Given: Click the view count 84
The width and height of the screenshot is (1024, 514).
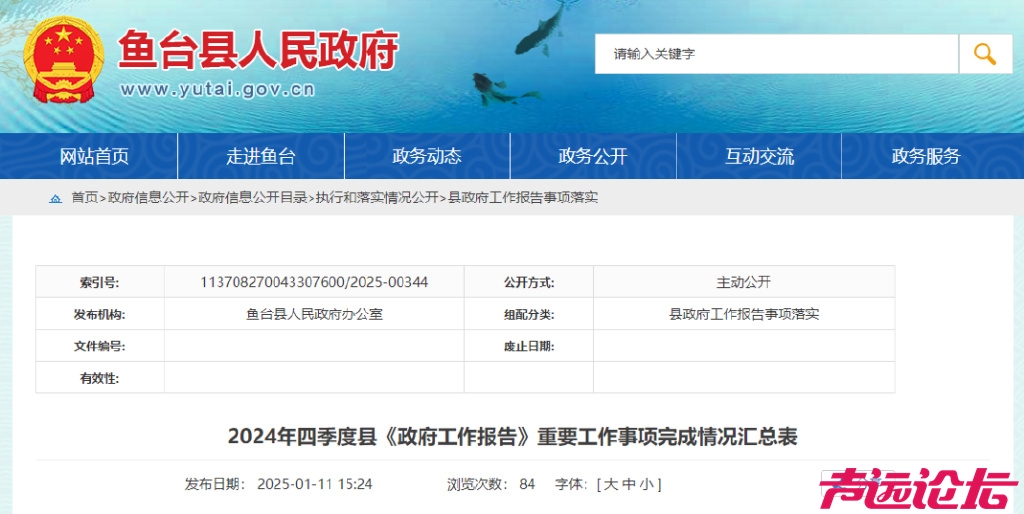Looking at the screenshot, I should point(527,485).
